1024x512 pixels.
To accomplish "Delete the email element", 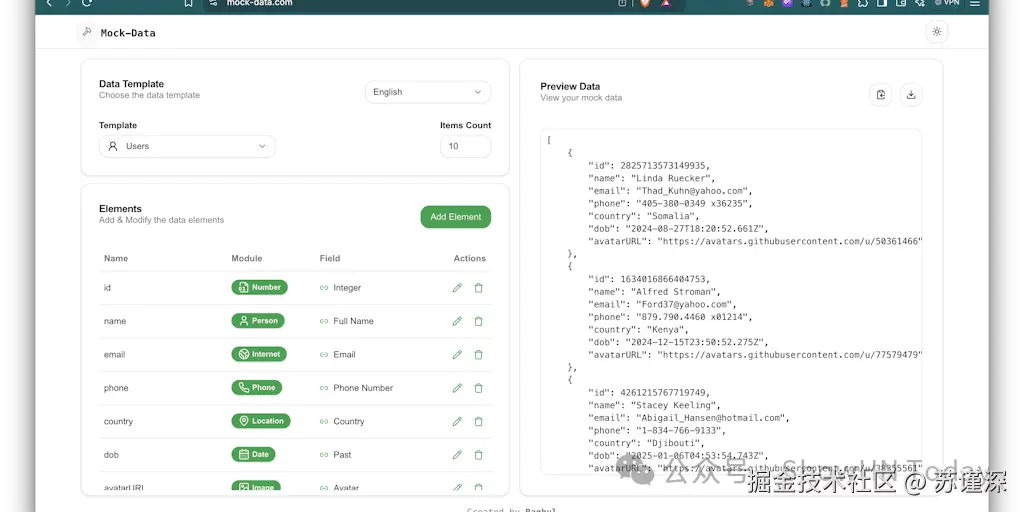I will [x=479, y=355].
